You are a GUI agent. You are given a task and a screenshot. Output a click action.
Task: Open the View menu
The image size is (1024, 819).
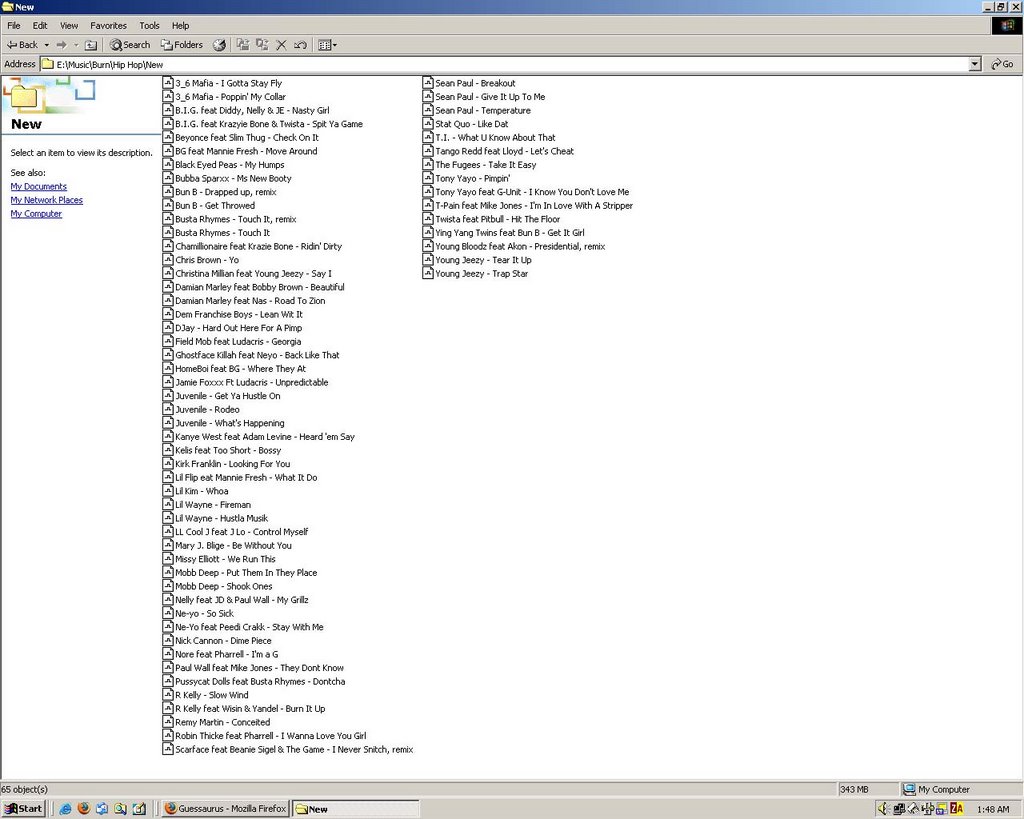[69, 25]
